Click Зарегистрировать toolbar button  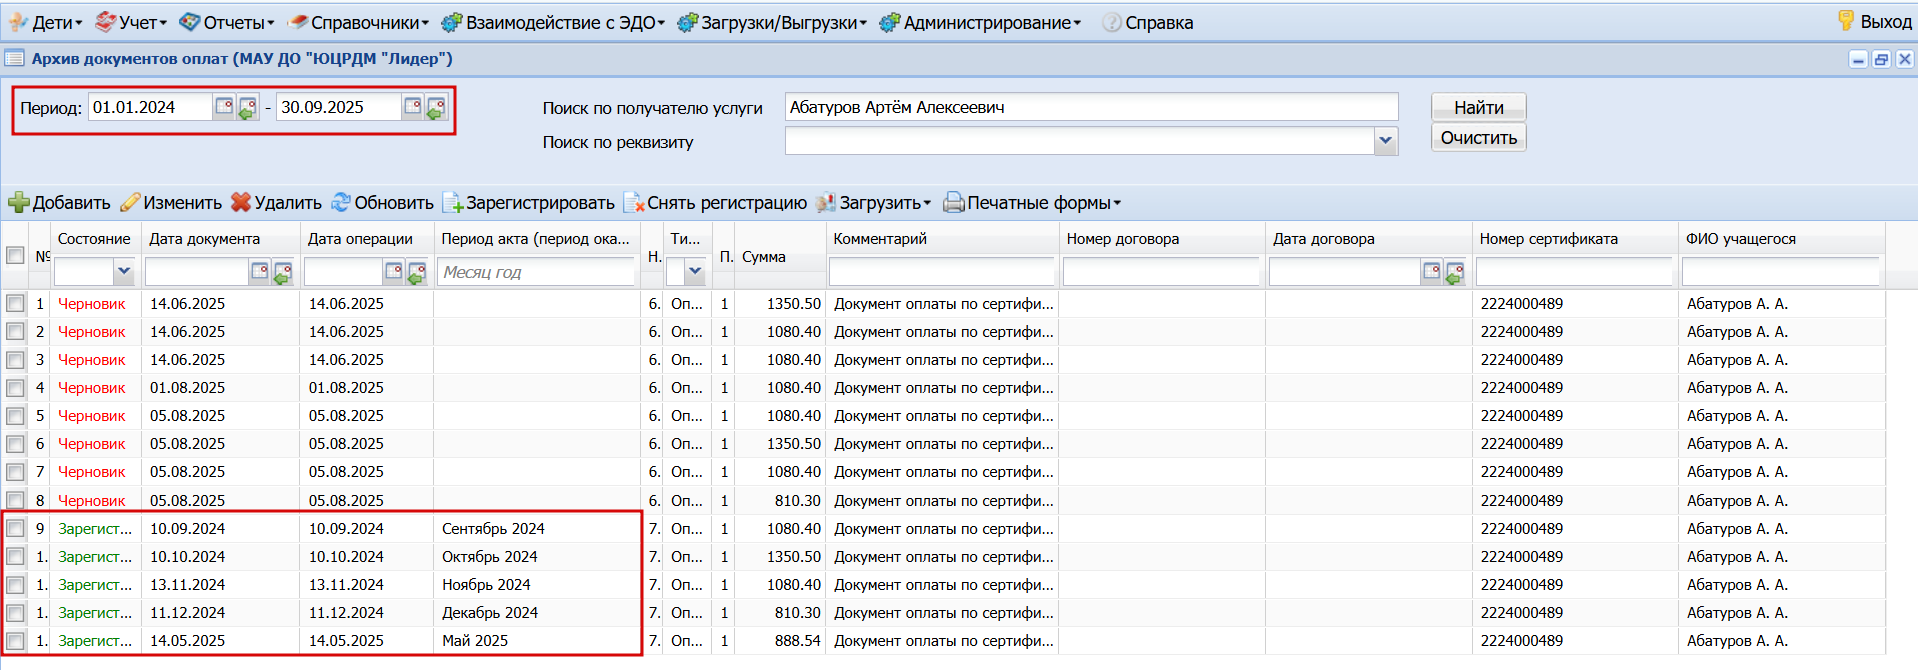coord(529,203)
